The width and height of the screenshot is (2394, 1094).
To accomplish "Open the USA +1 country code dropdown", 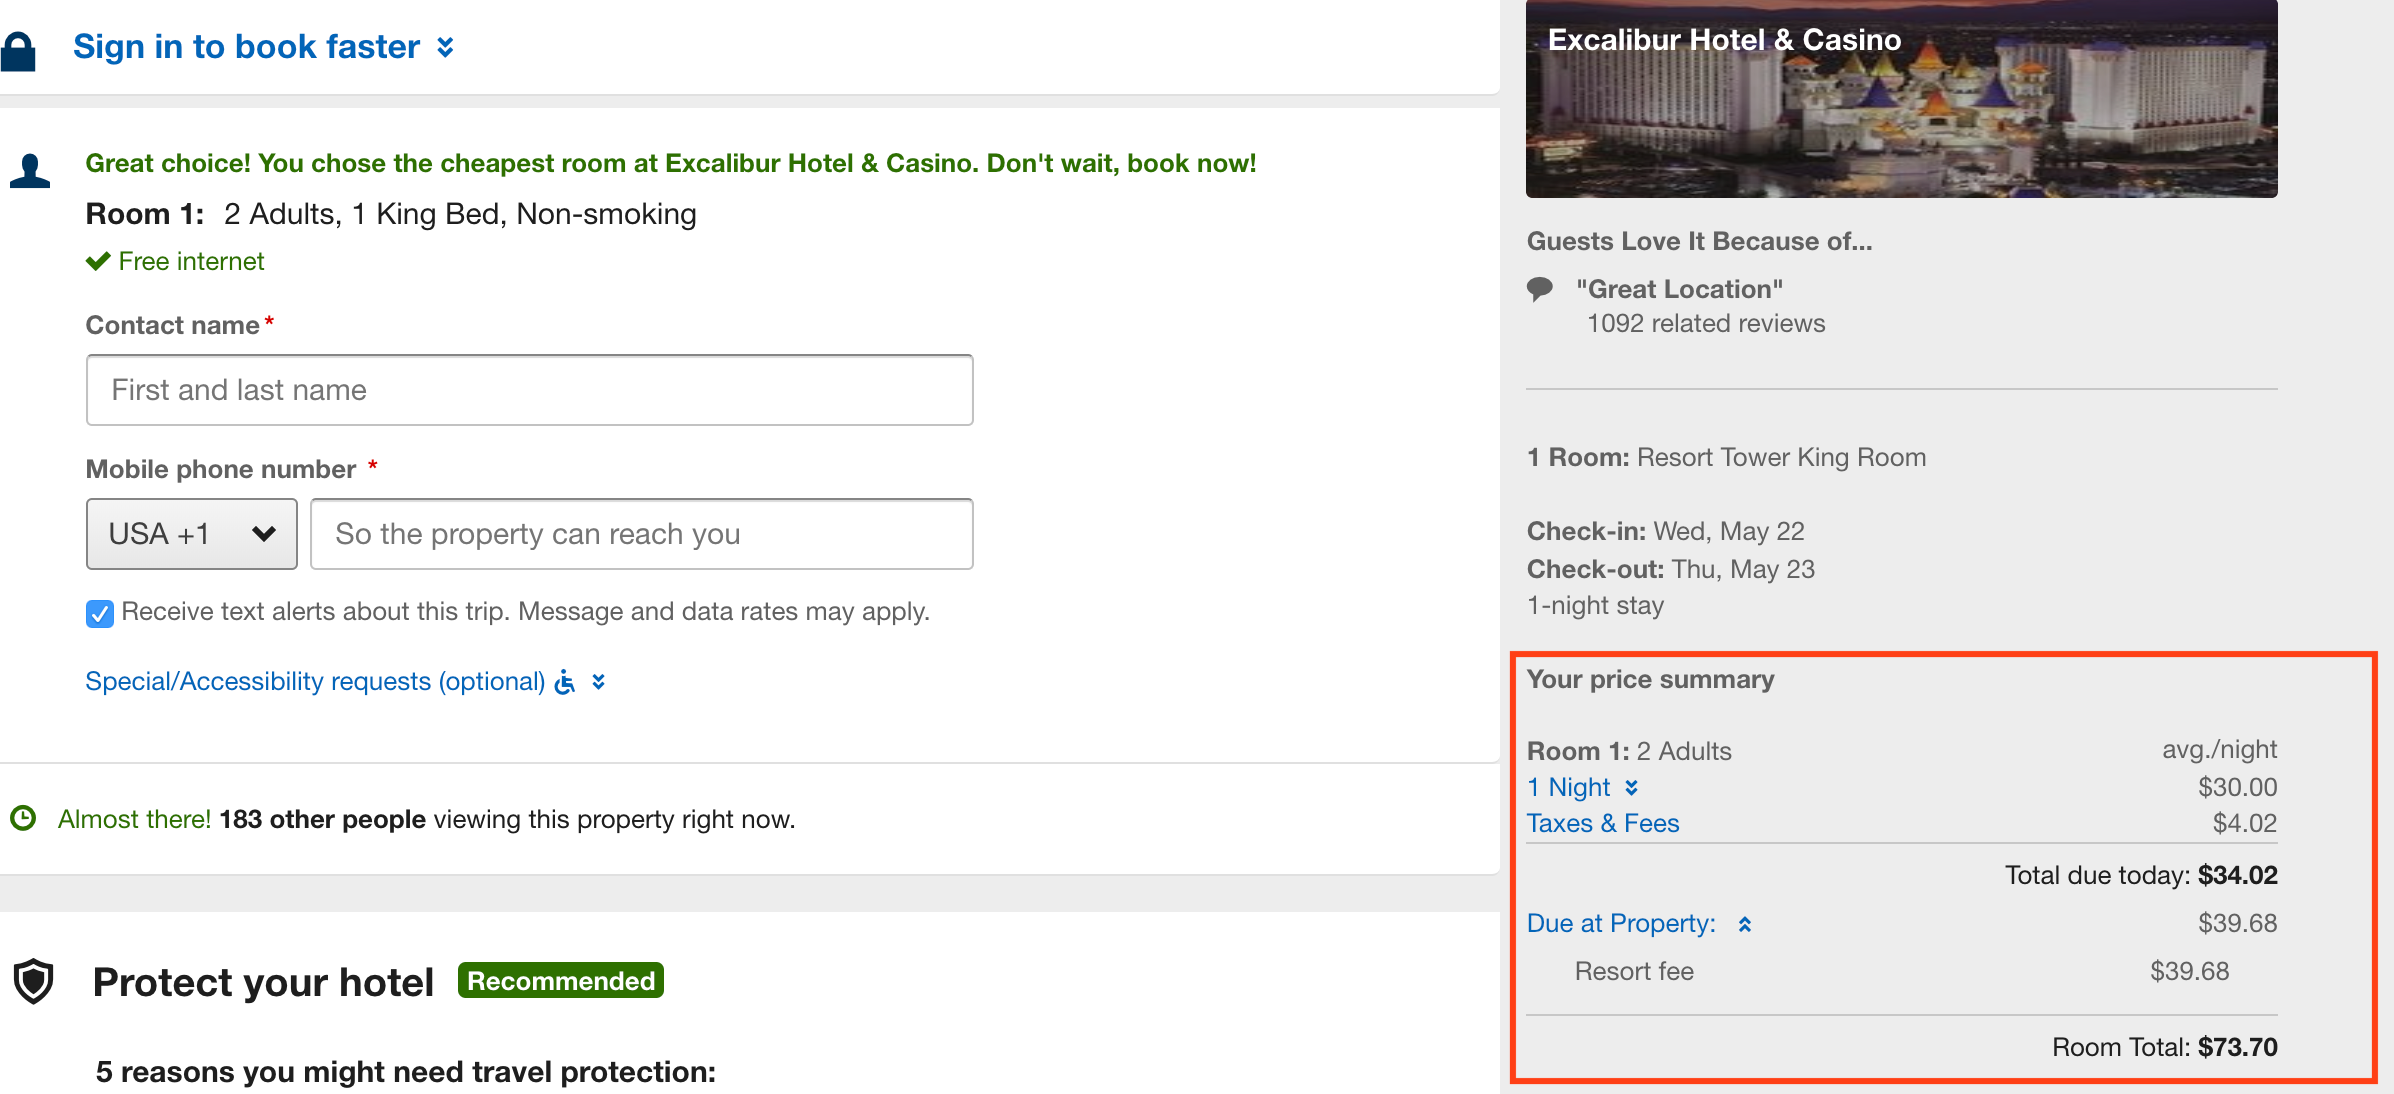I will (x=191, y=534).
